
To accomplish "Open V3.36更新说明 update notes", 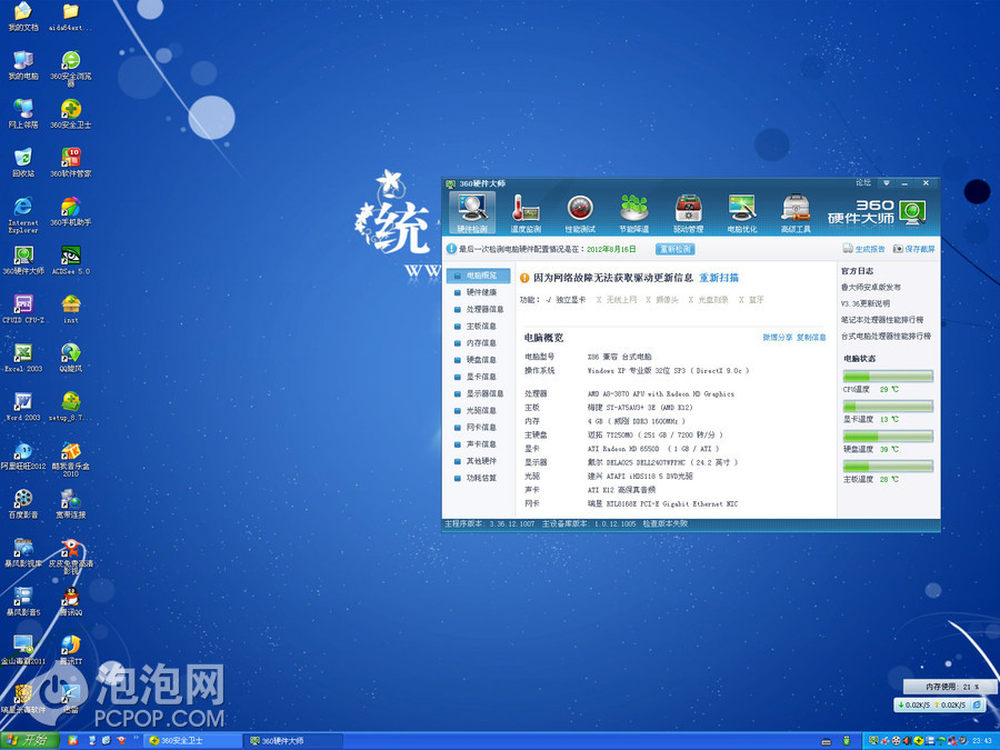I will (865, 304).
